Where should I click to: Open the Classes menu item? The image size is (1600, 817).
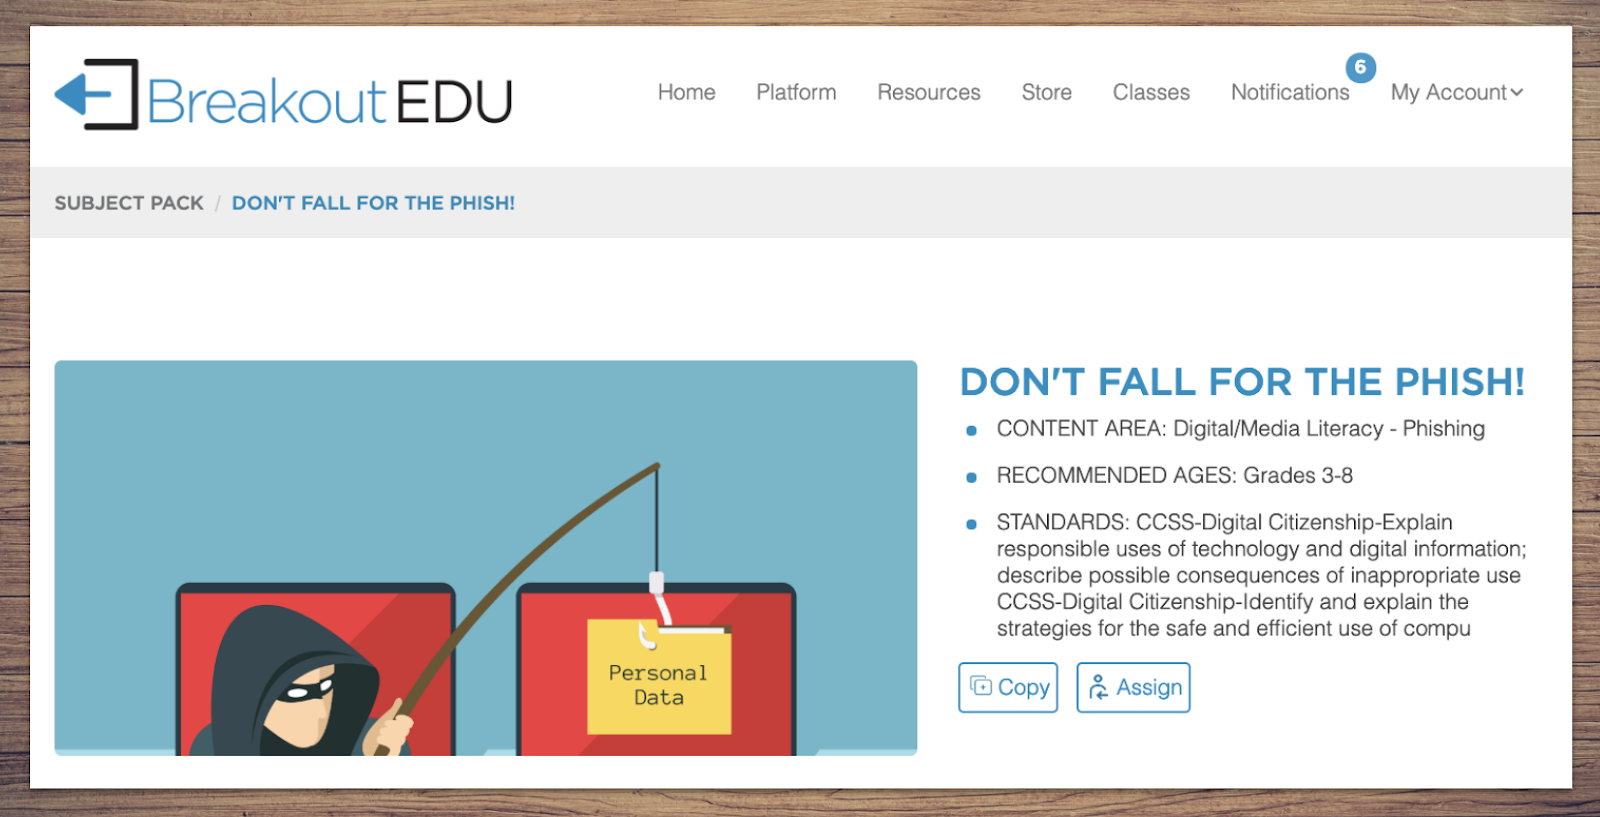1151,92
